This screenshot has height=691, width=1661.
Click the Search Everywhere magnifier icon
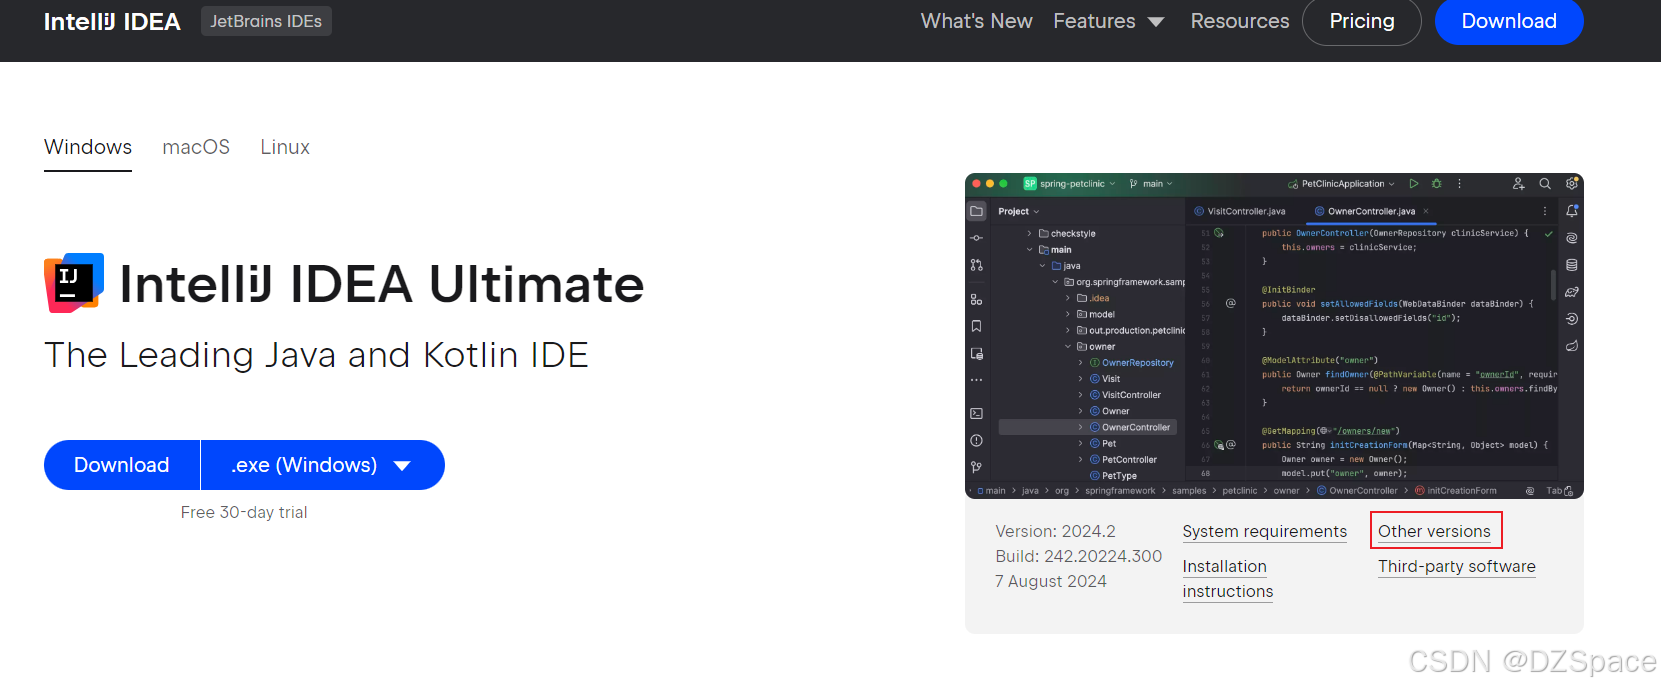point(1545,184)
